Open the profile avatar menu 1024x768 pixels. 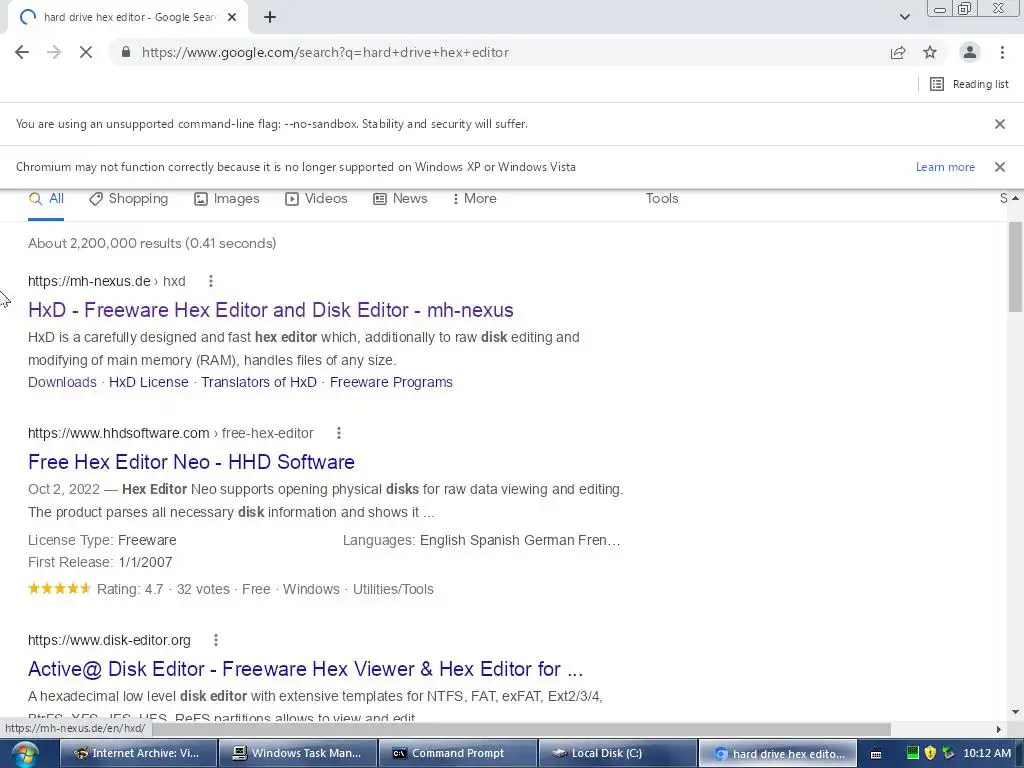click(x=970, y=52)
